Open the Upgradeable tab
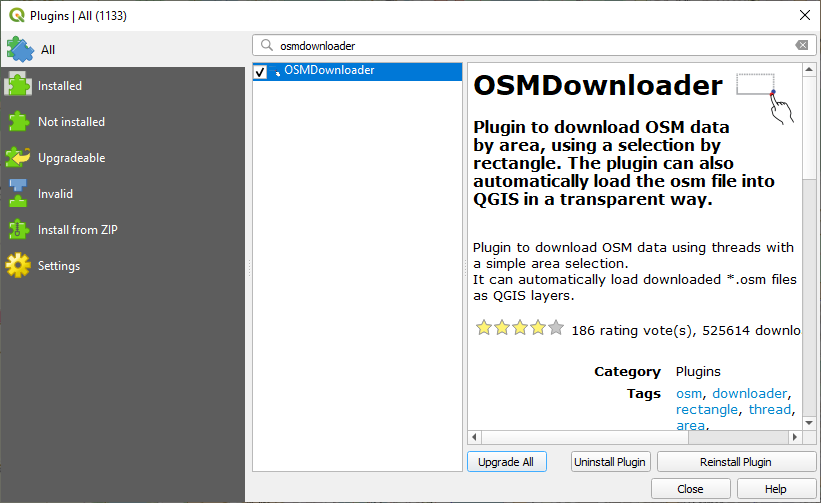 click(71, 158)
